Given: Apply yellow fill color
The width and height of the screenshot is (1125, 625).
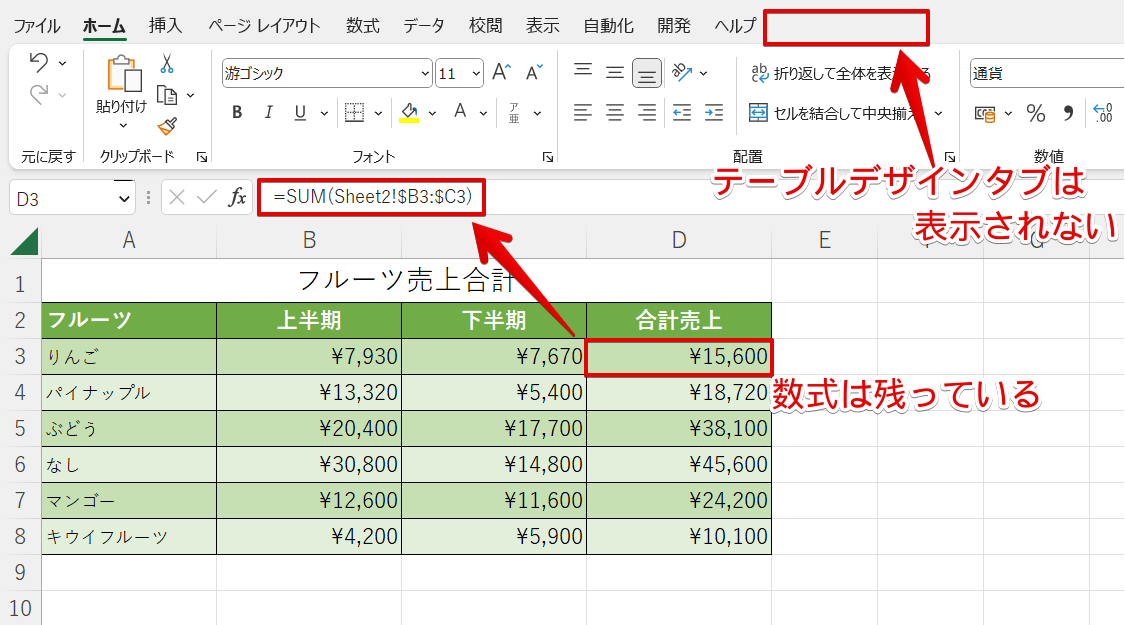Looking at the screenshot, I should (409, 113).
